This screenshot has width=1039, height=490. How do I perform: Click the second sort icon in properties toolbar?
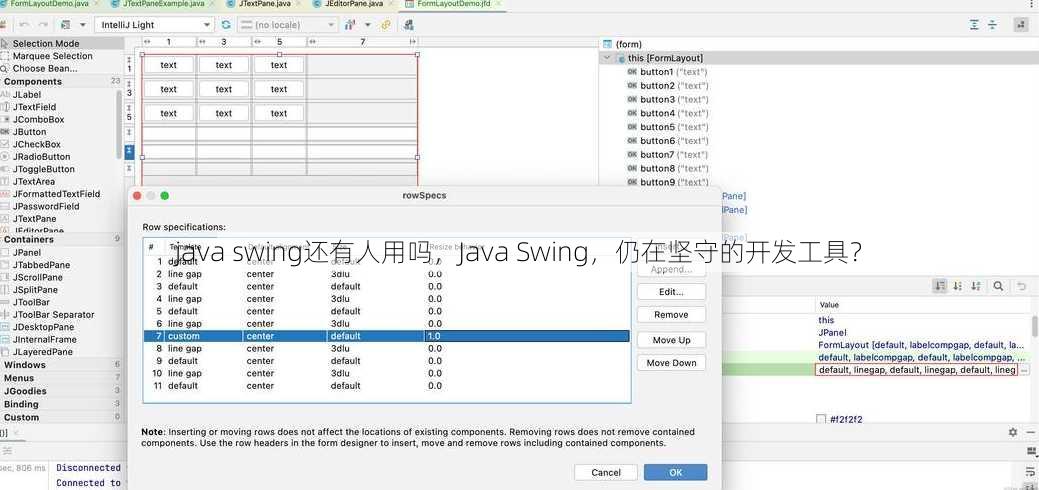(x=957, y=286)
